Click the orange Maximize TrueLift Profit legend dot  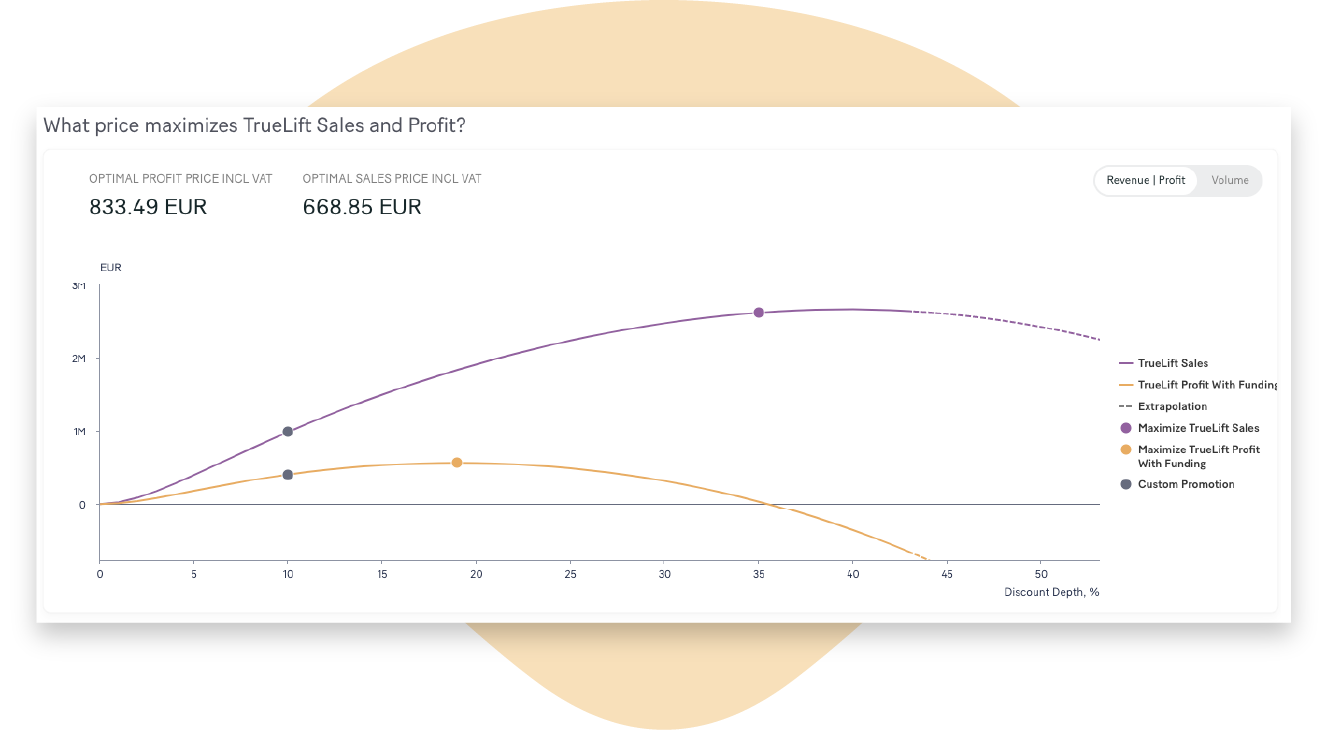point(1126,450)
